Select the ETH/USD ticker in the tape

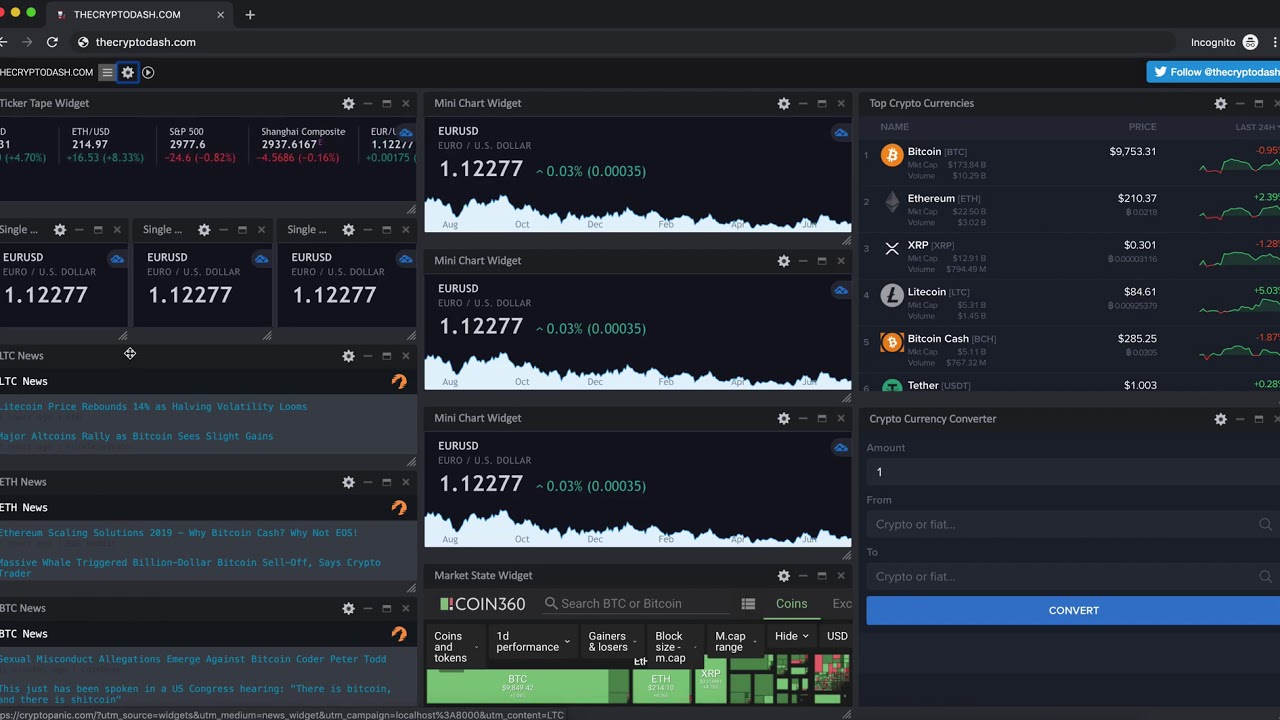[x=106, y=145]
